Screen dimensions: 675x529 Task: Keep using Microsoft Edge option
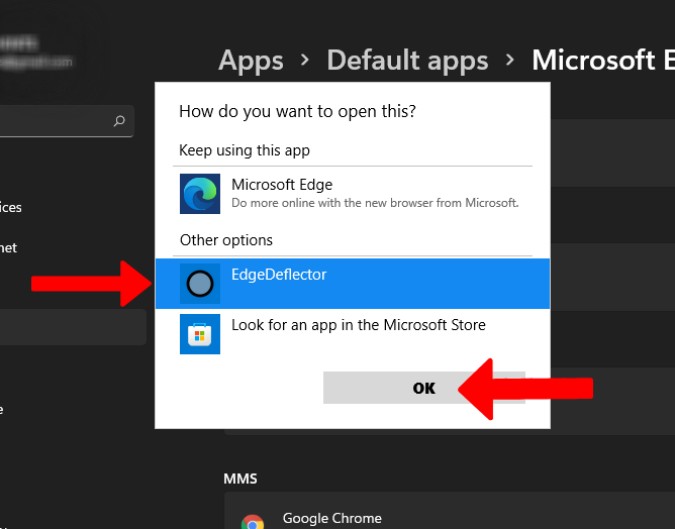click(x=353, y=194)
